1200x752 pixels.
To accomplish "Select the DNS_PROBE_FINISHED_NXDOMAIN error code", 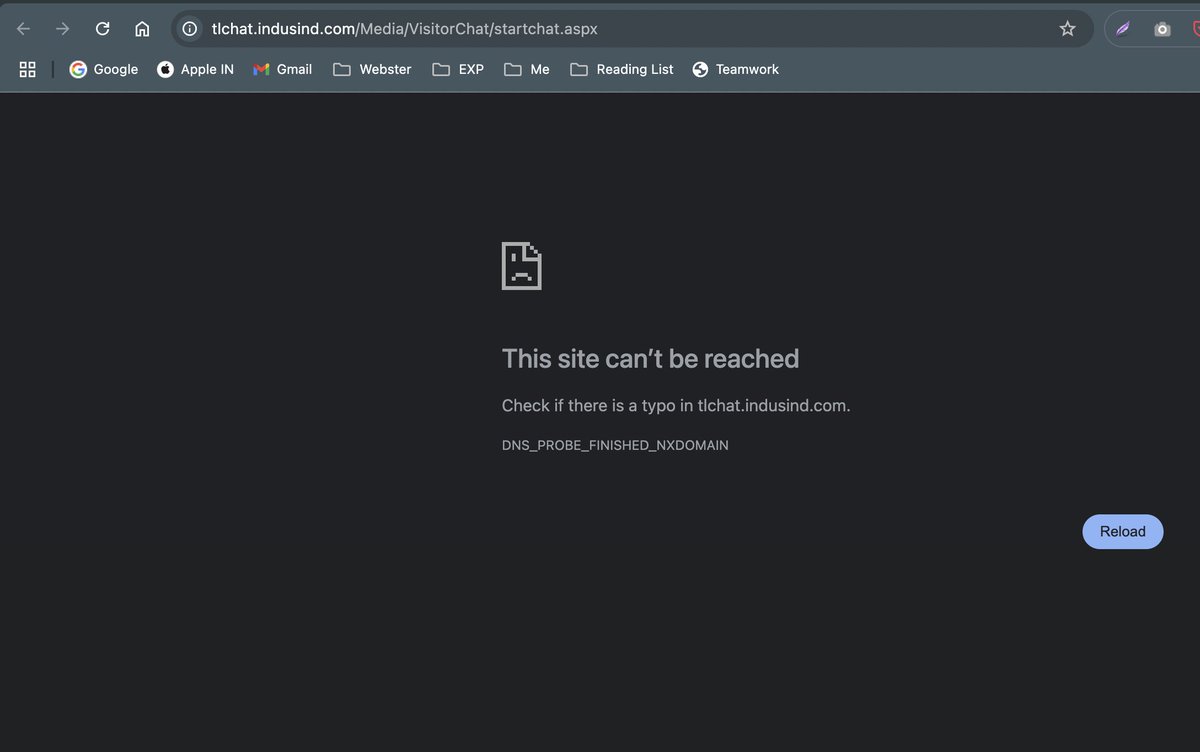I will click(615, 445).
